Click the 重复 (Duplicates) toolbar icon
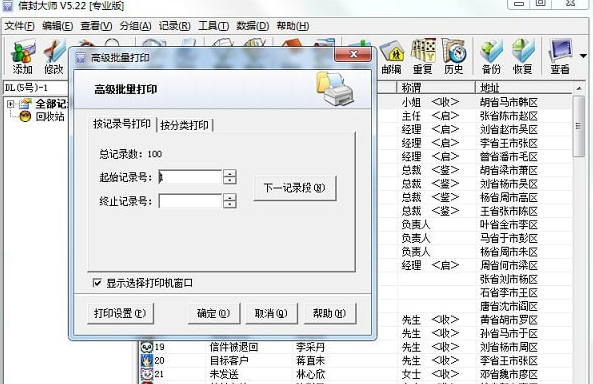 point(423,57)
